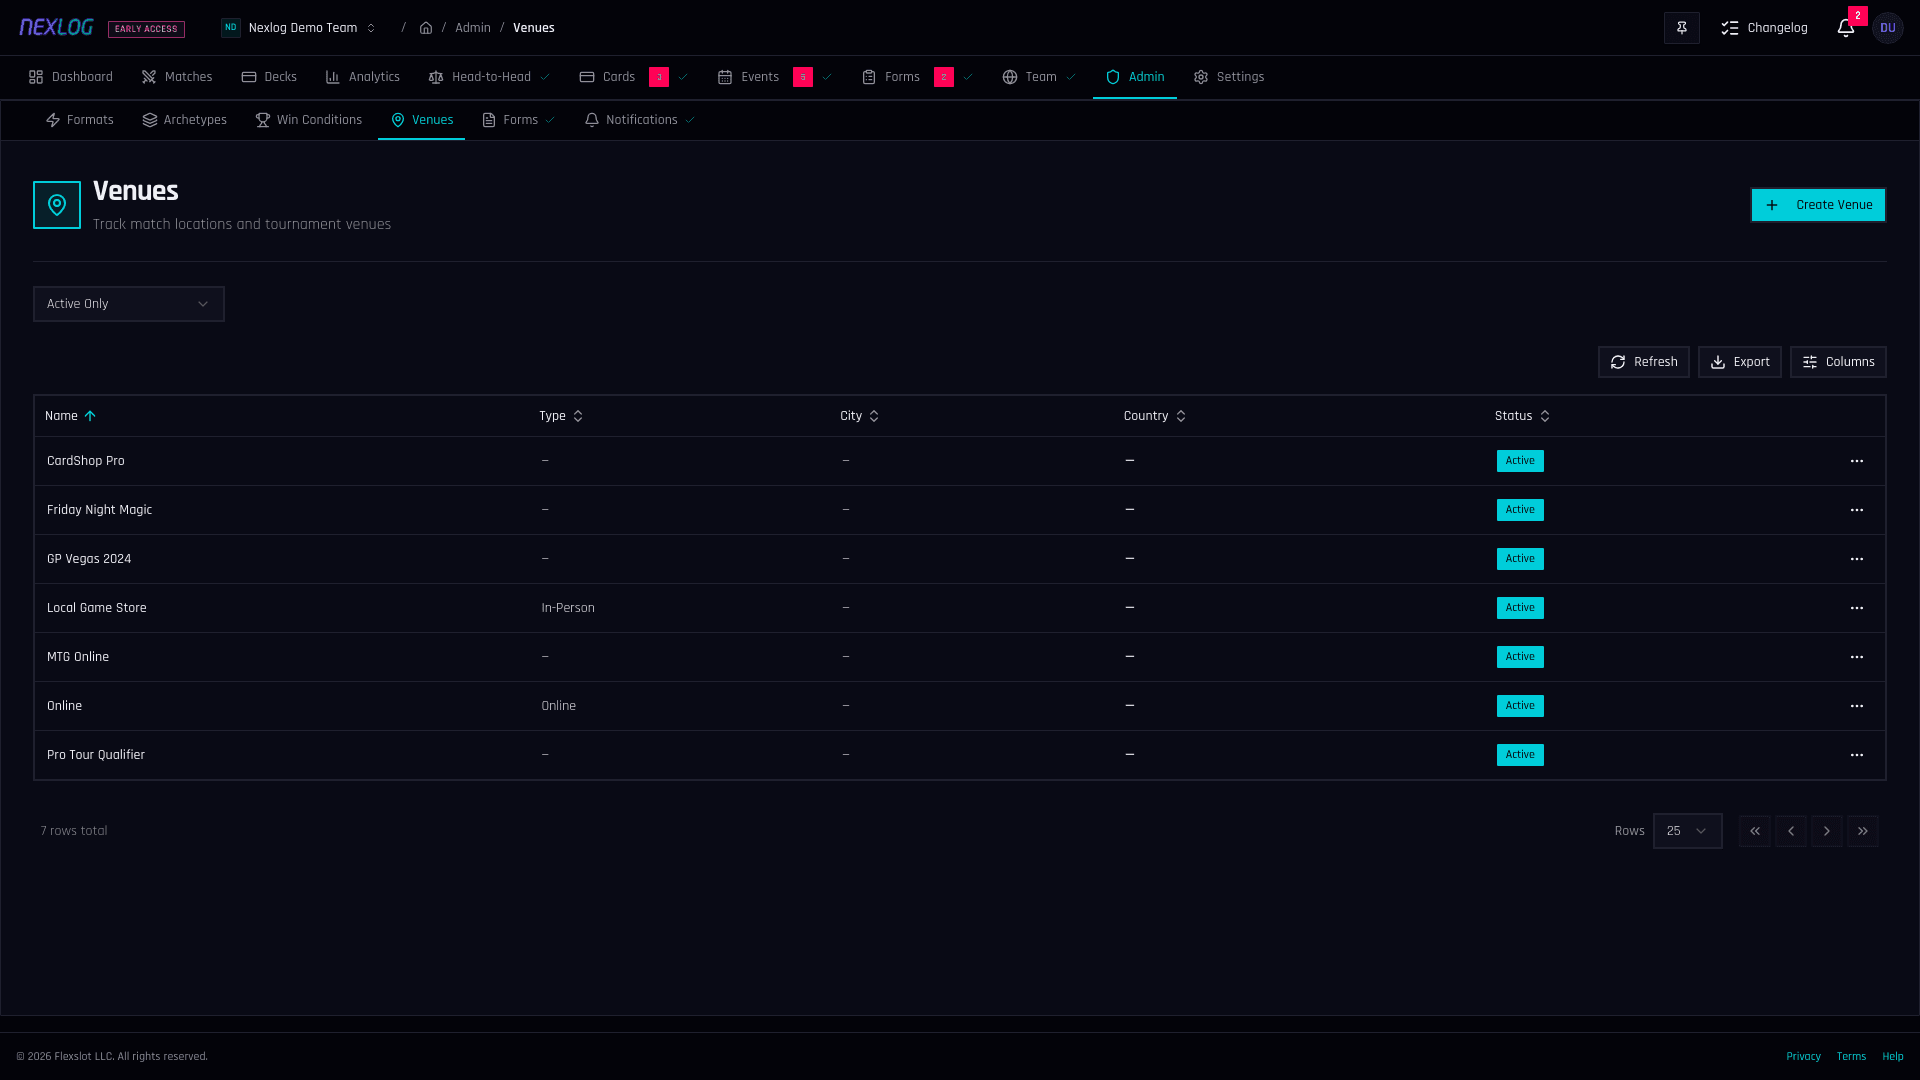Click the Cards red badge counter

tap(659, 77)
